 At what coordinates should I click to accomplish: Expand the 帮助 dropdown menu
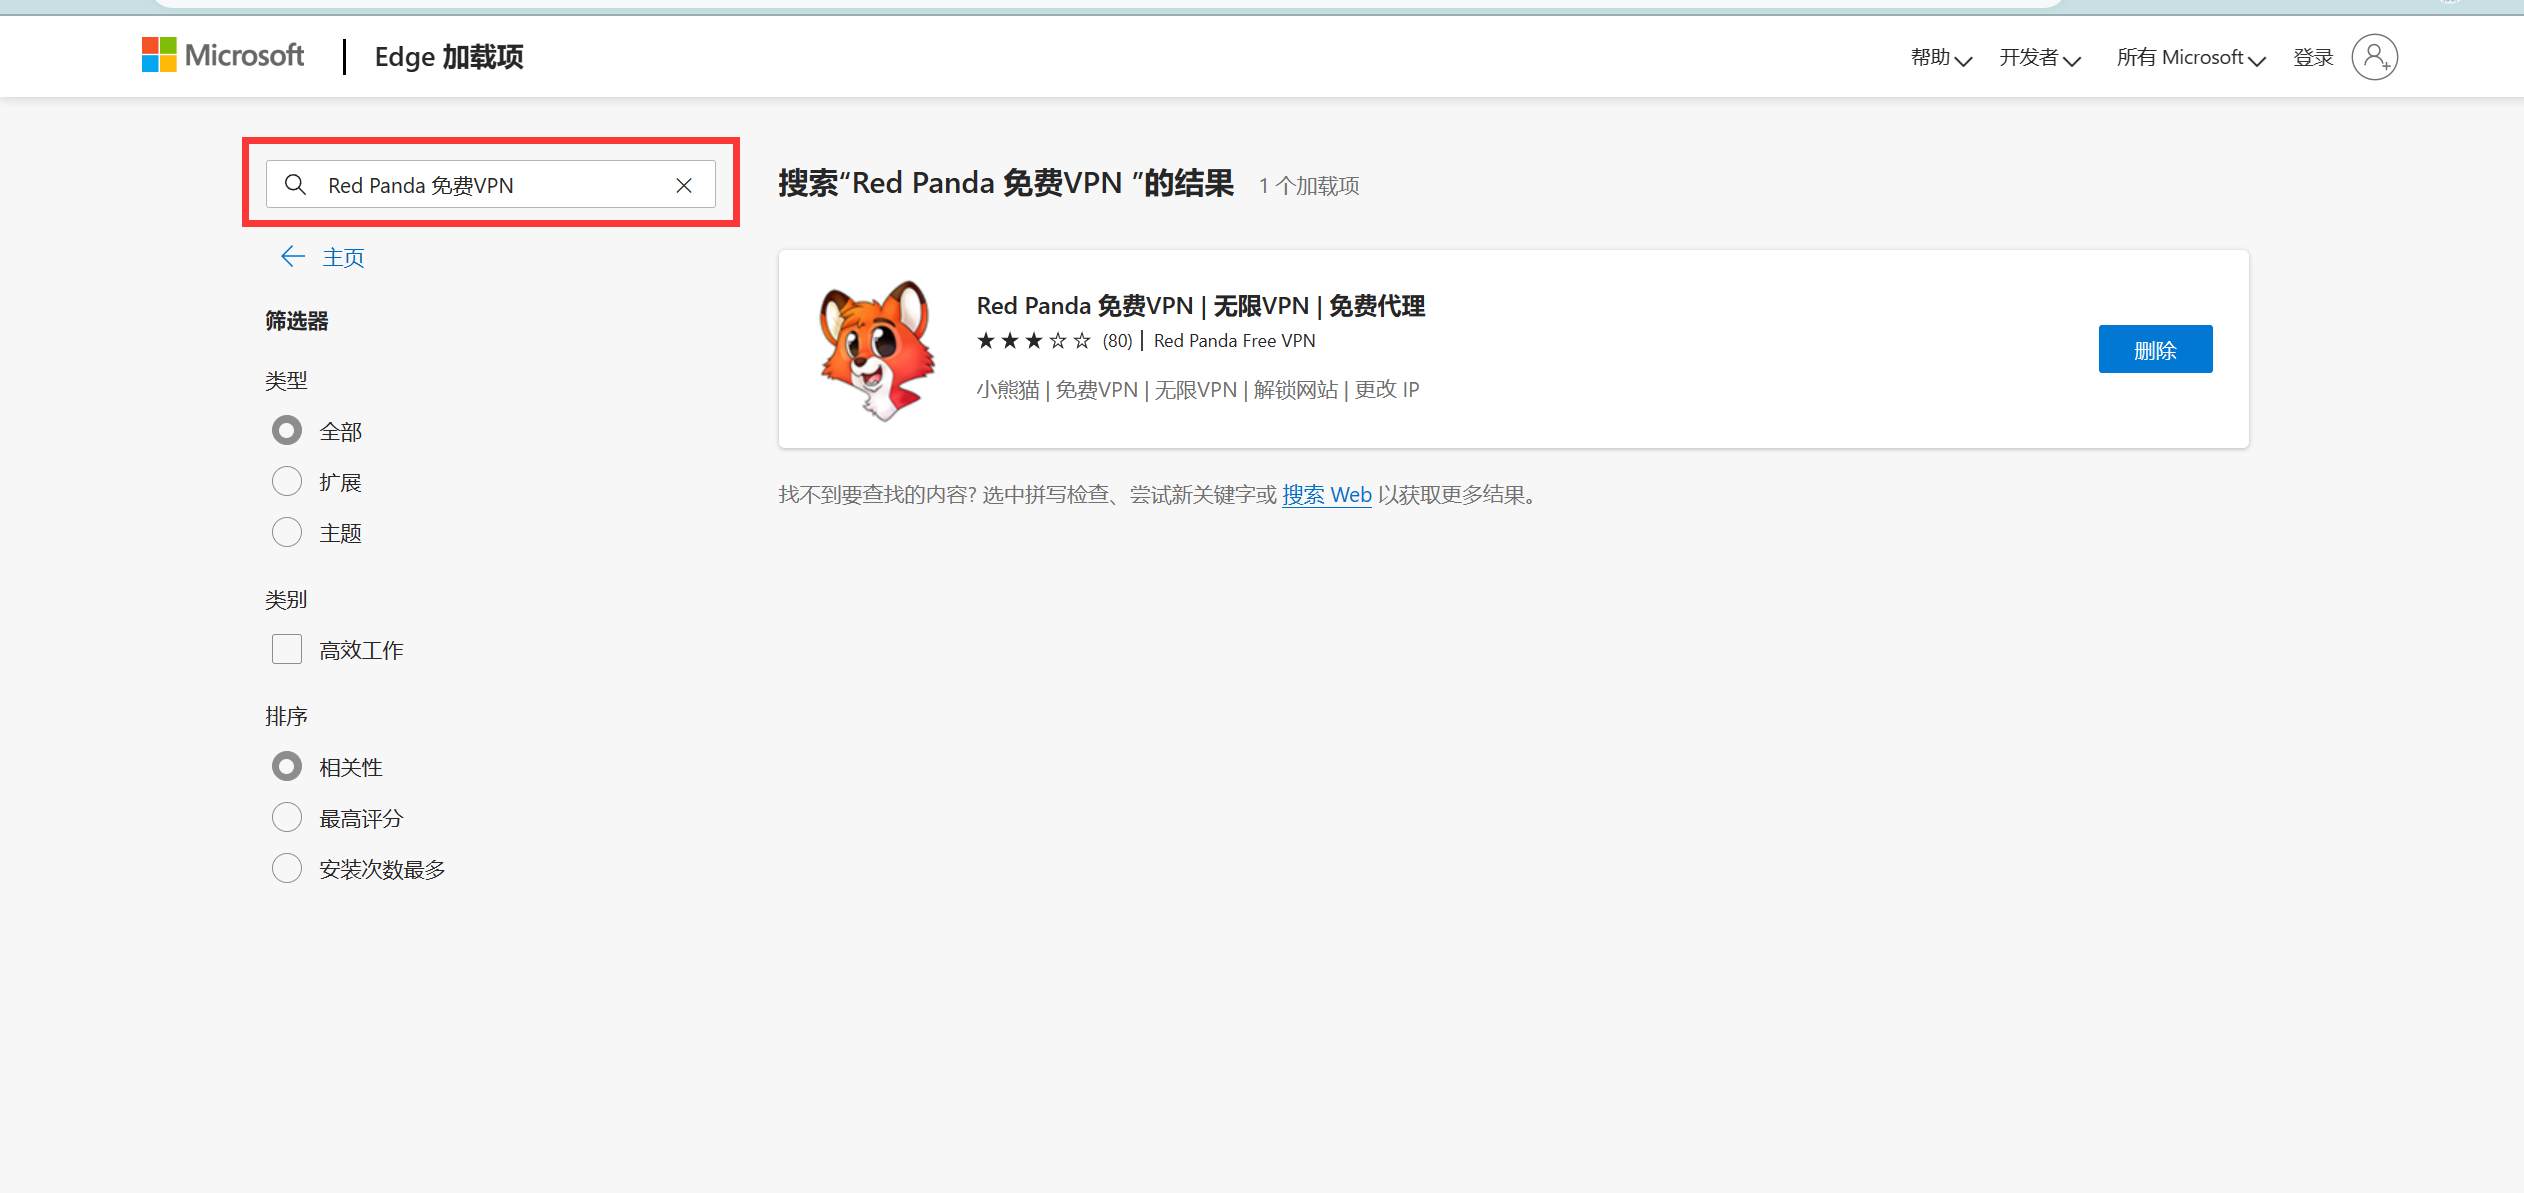[x=1940, y=58]
